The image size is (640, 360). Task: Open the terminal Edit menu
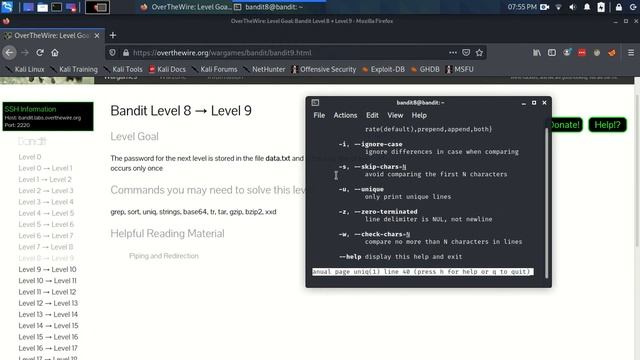372,116
